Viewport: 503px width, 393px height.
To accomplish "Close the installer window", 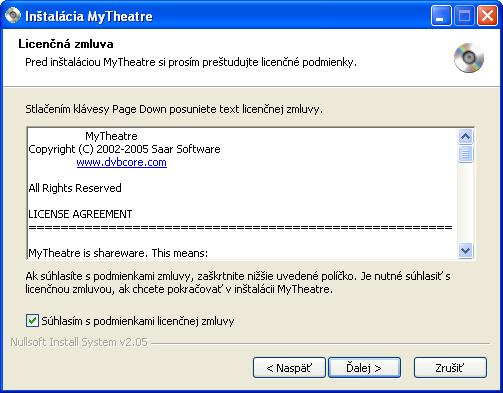I will 487,16.
